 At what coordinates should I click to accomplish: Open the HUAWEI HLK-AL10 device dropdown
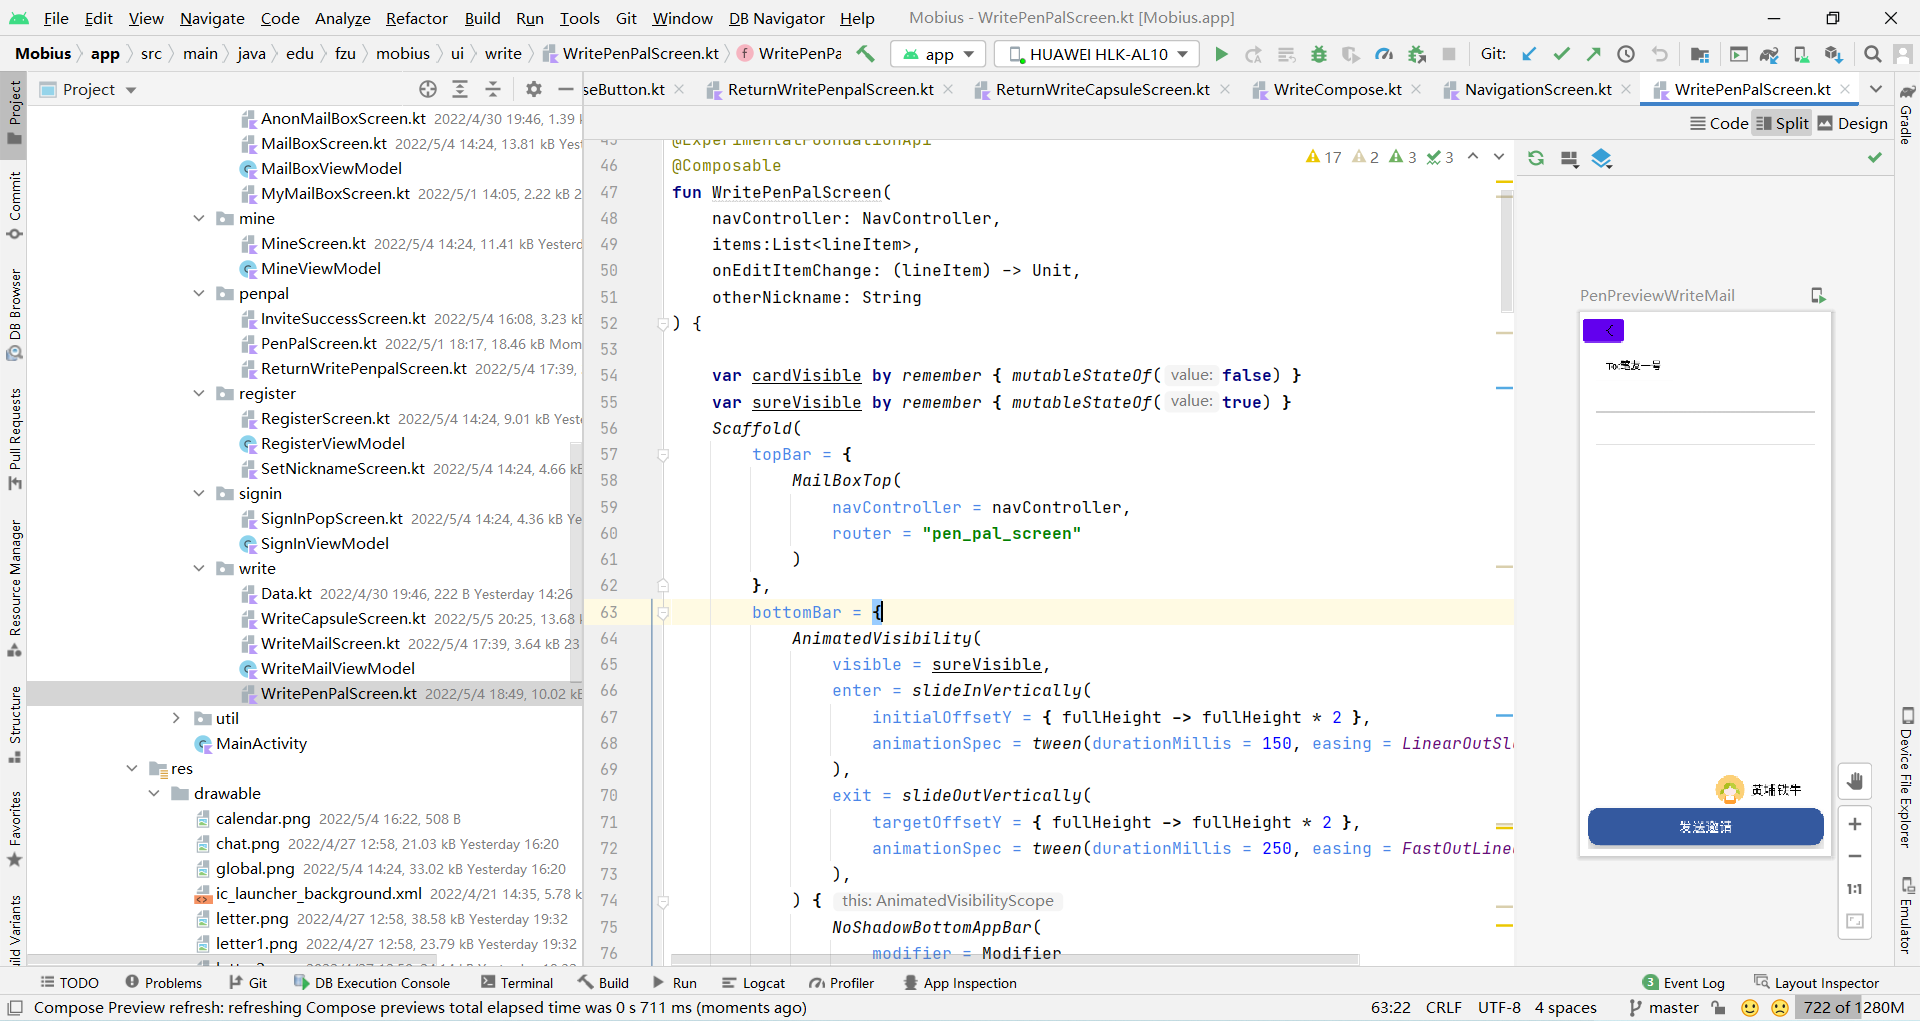[1098, 54]
